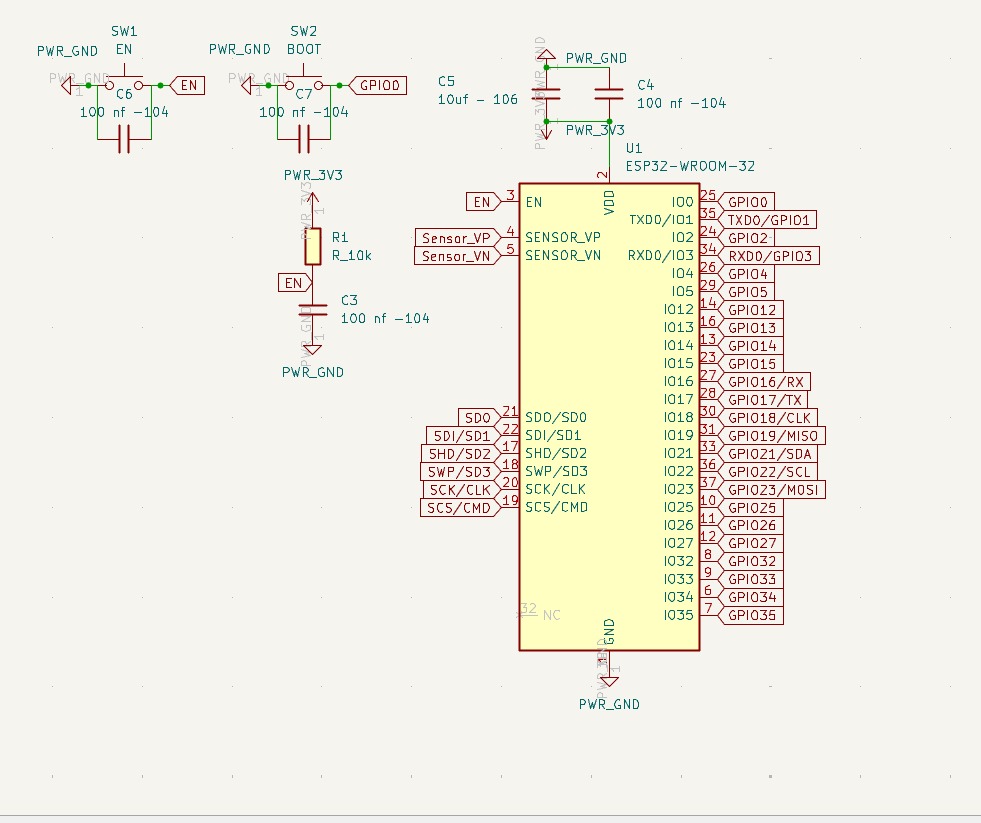Click the Sensor_VP global label
This screenshot has width=981, height=823.
(457, 238)
